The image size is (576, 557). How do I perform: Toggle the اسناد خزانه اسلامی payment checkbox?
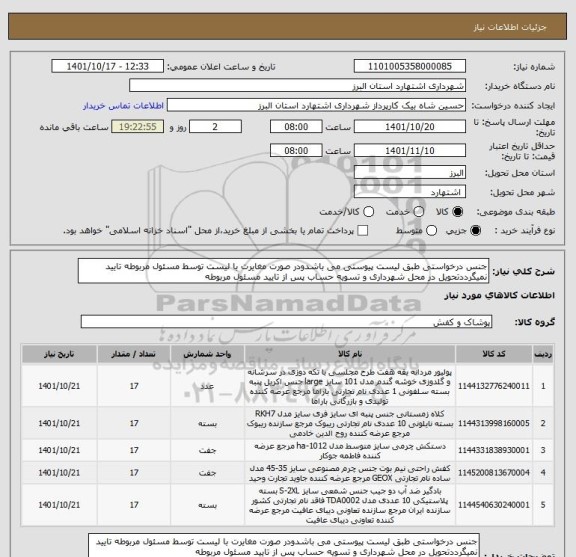363,231
